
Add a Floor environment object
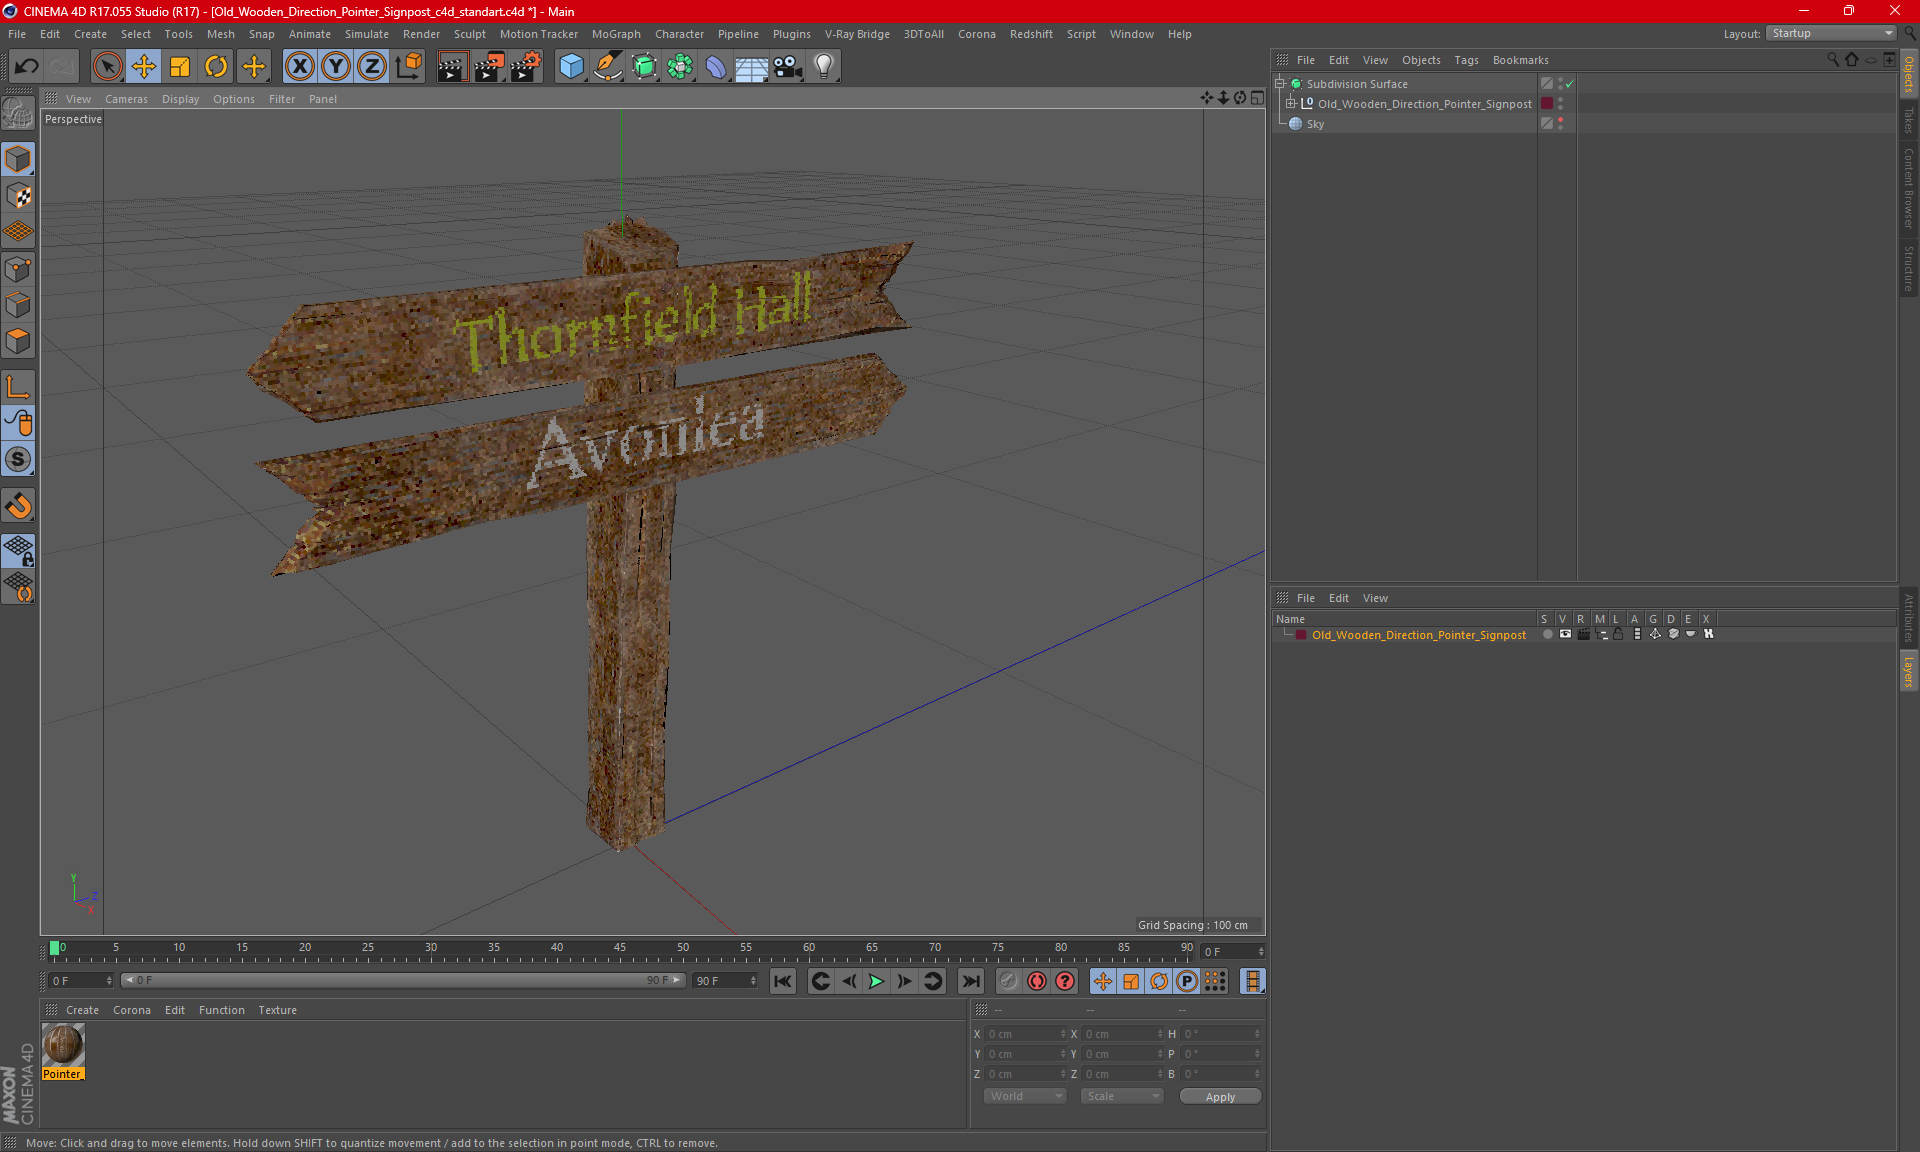752,67
